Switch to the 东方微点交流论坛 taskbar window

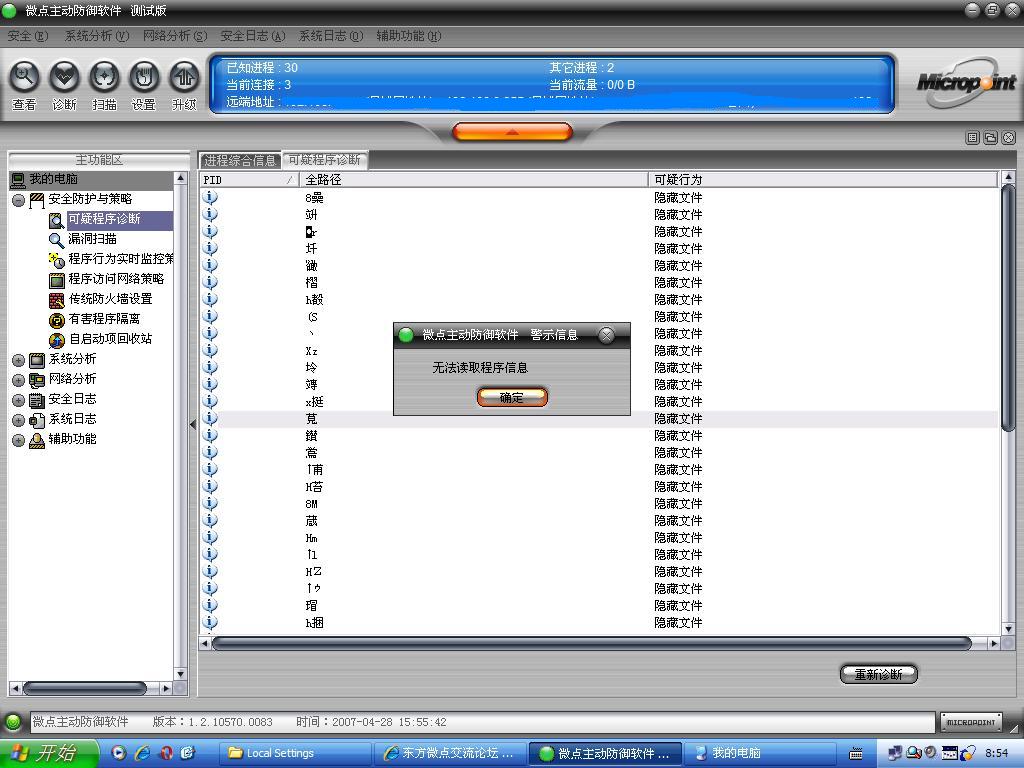click(450, 754)
